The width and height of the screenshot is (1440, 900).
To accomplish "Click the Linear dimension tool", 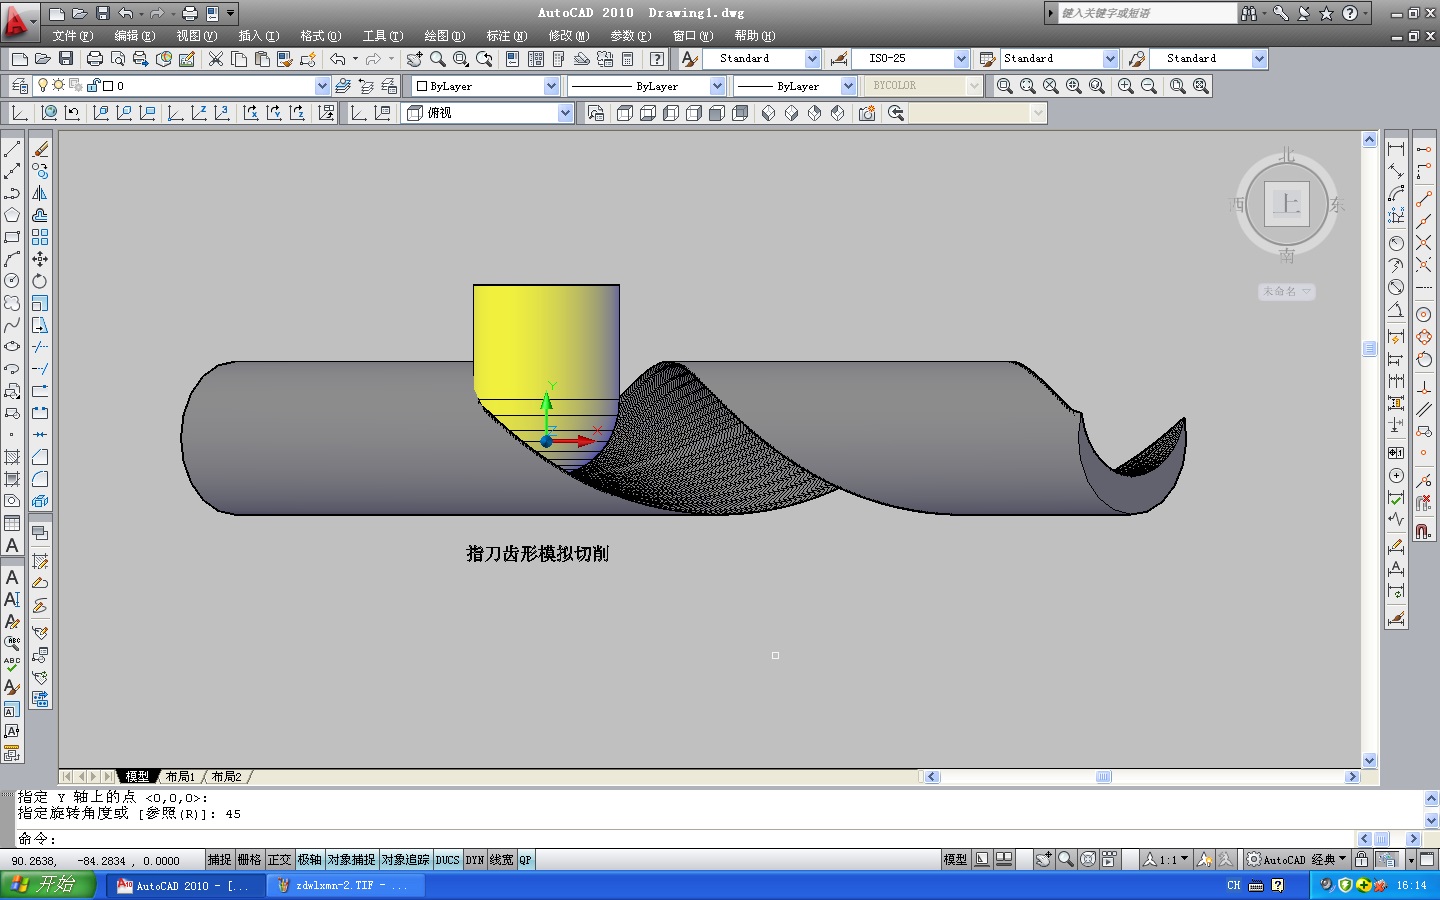I will click(x=1396, y=149).
